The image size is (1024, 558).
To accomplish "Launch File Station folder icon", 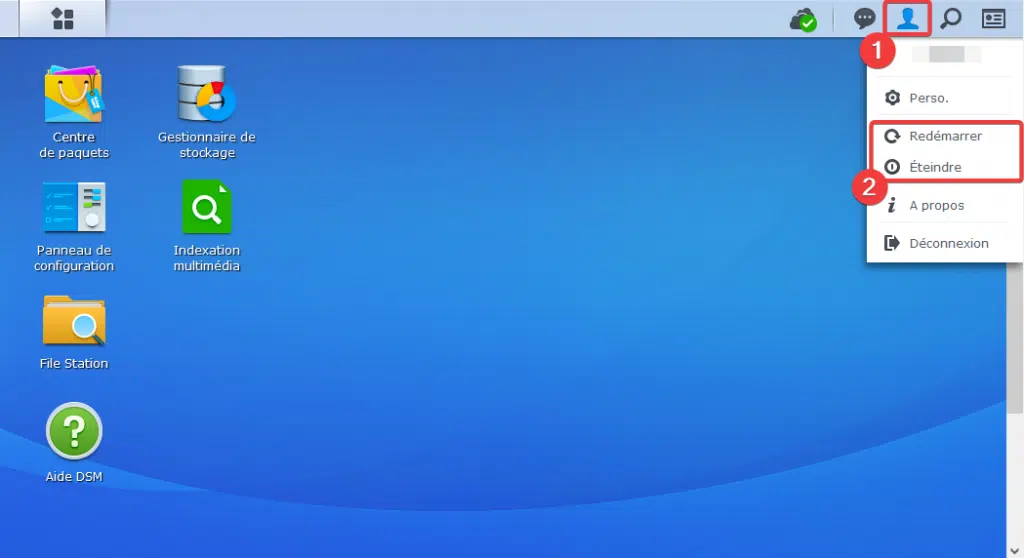I will coord(74,320).
